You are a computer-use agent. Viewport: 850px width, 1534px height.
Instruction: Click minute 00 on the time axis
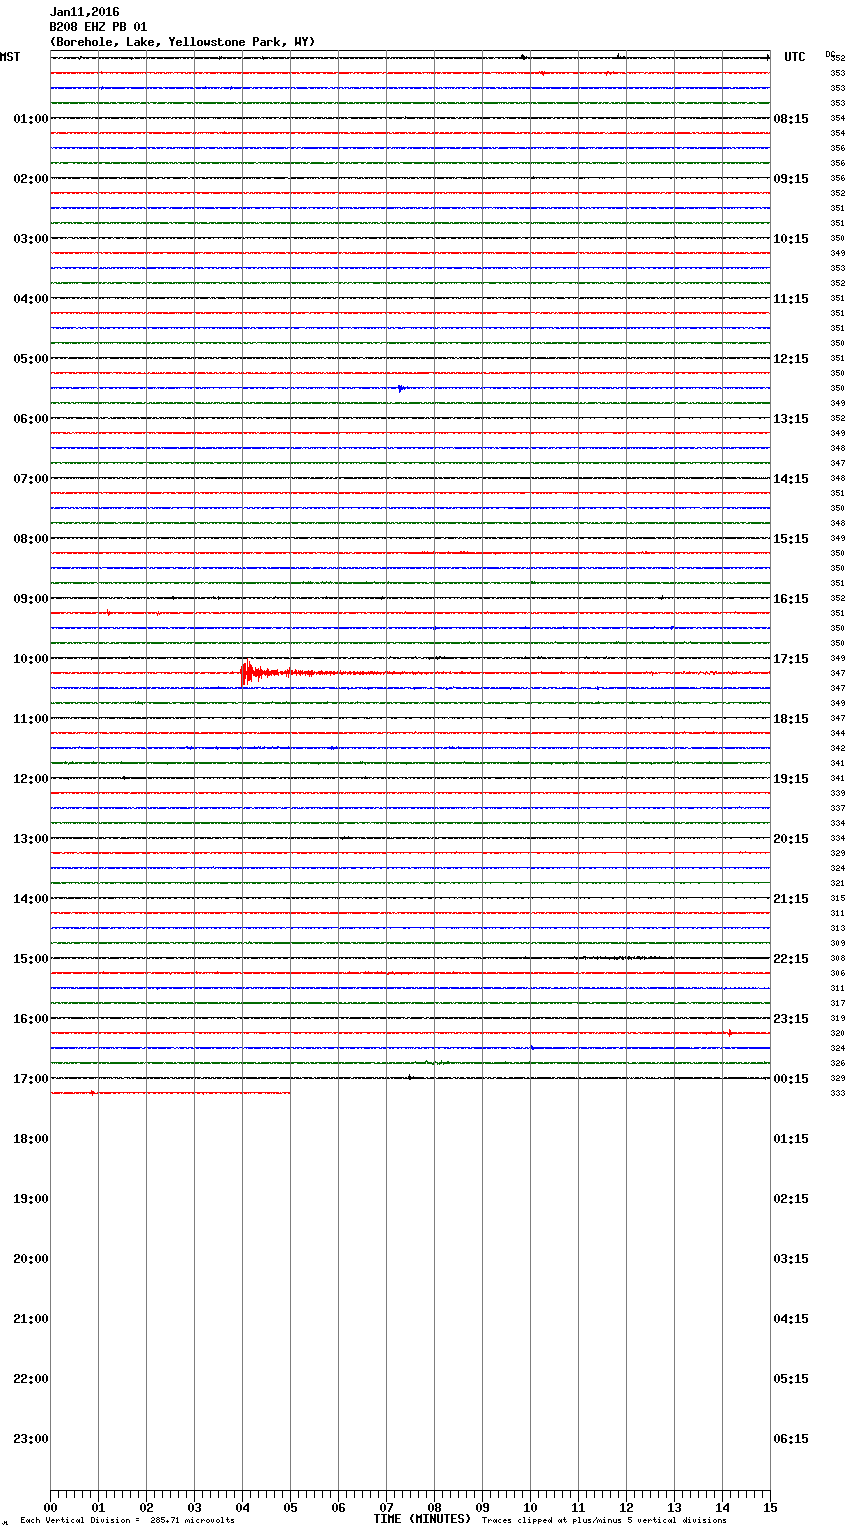50,1508
